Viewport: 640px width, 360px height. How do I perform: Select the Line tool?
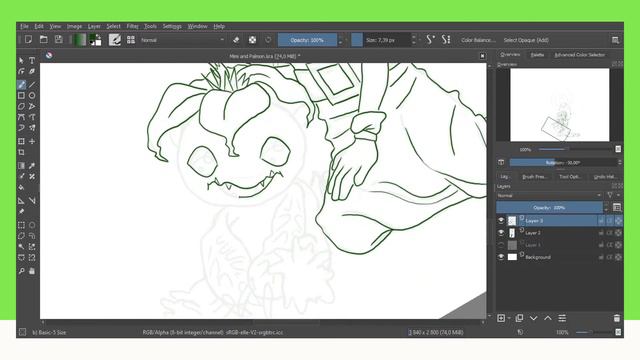[32, 84]
